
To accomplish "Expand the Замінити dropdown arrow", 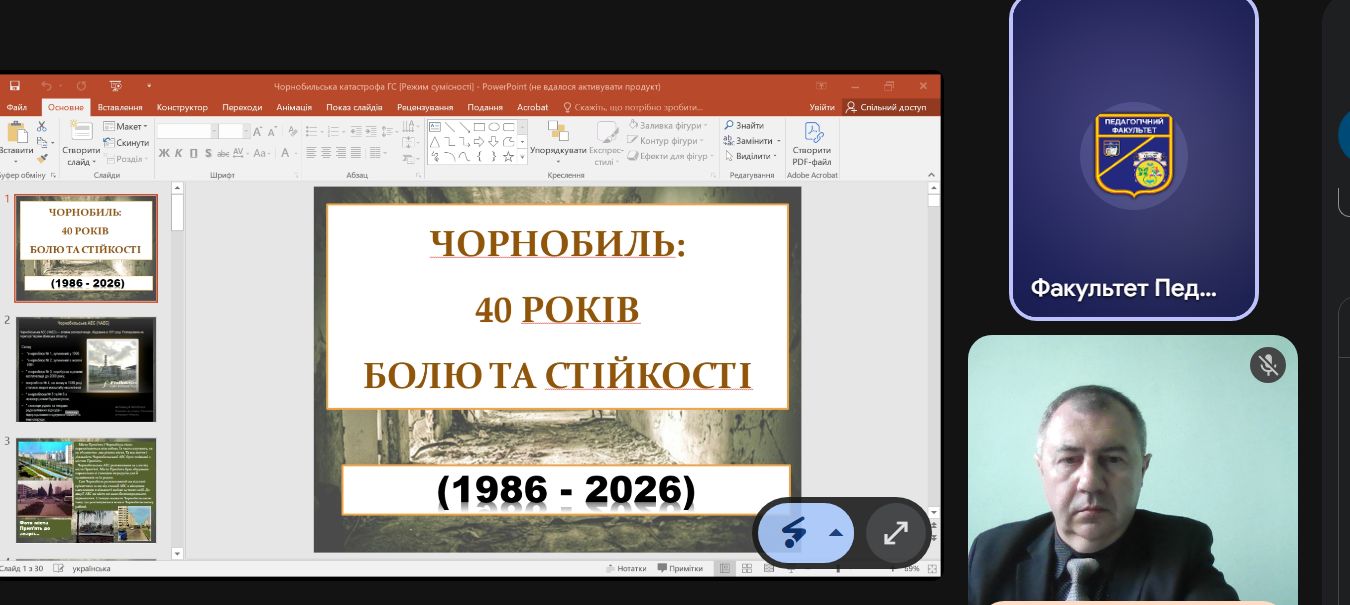I will (x=779, y=140).
